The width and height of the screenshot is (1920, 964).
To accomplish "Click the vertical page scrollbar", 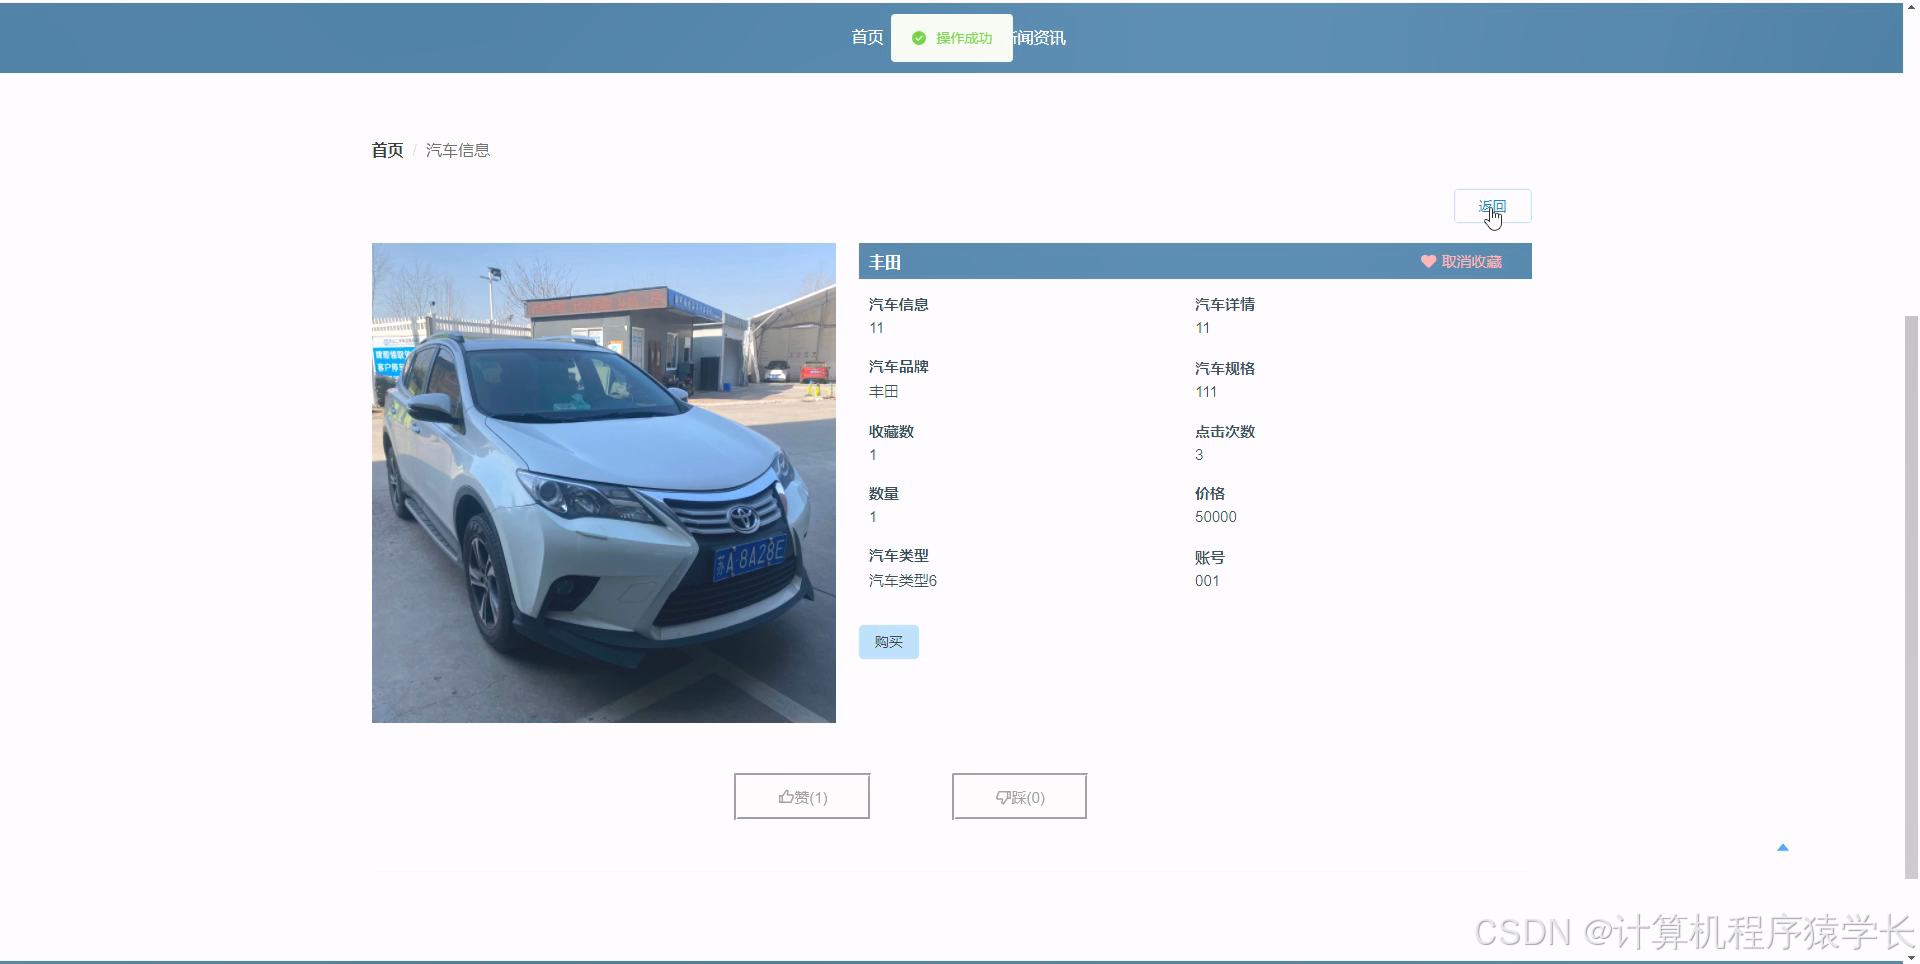I will [1911, 597].
